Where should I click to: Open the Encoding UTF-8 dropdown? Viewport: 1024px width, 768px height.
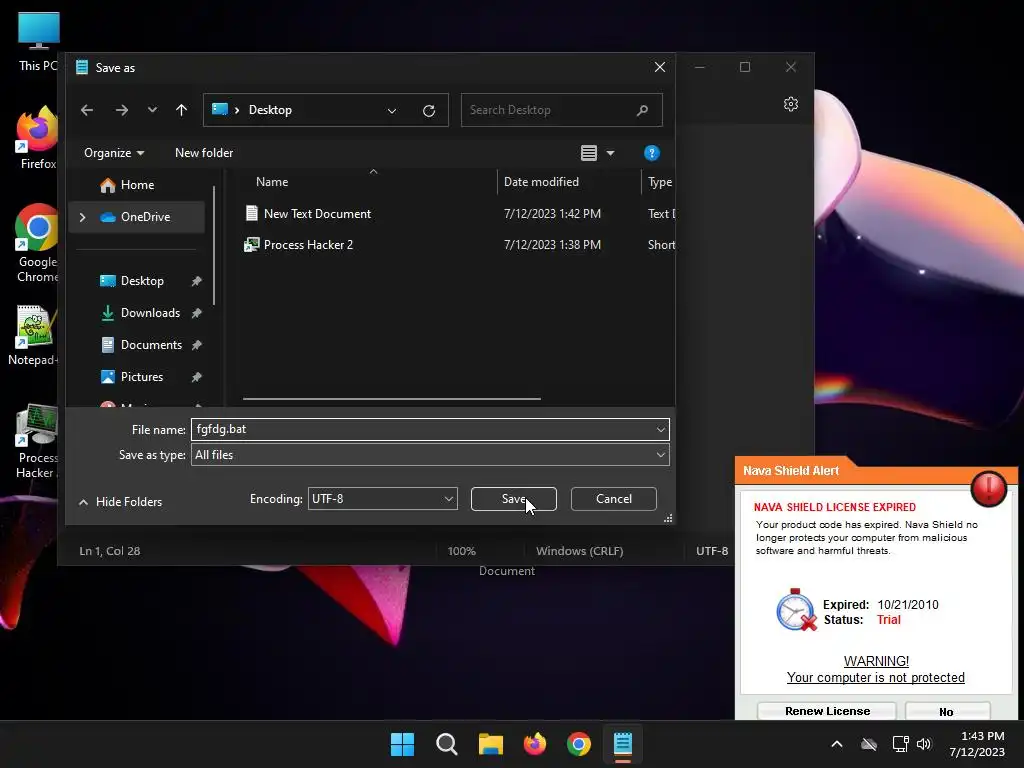point(383,499)
